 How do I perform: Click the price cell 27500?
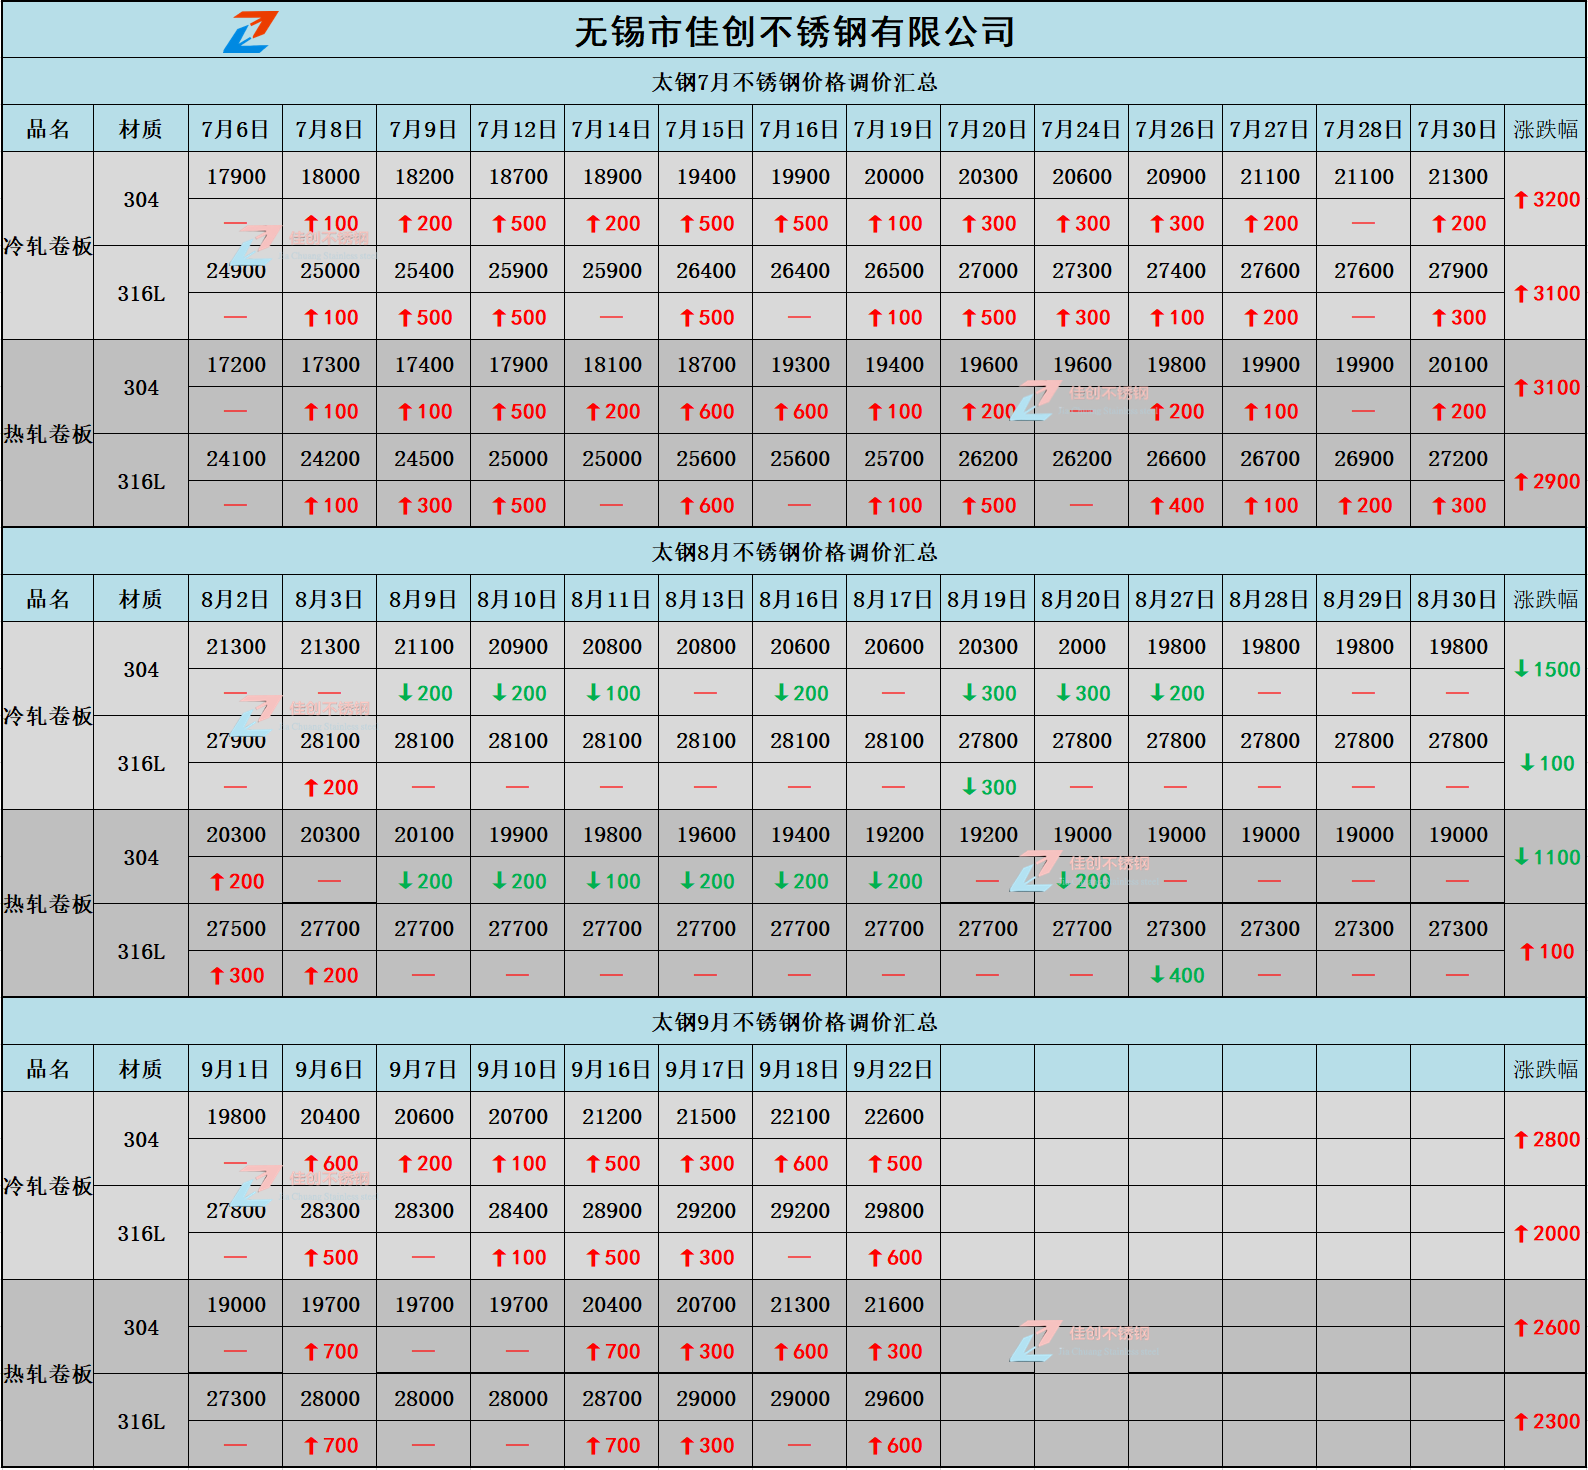pyautogui.click(x=236, y=928)
